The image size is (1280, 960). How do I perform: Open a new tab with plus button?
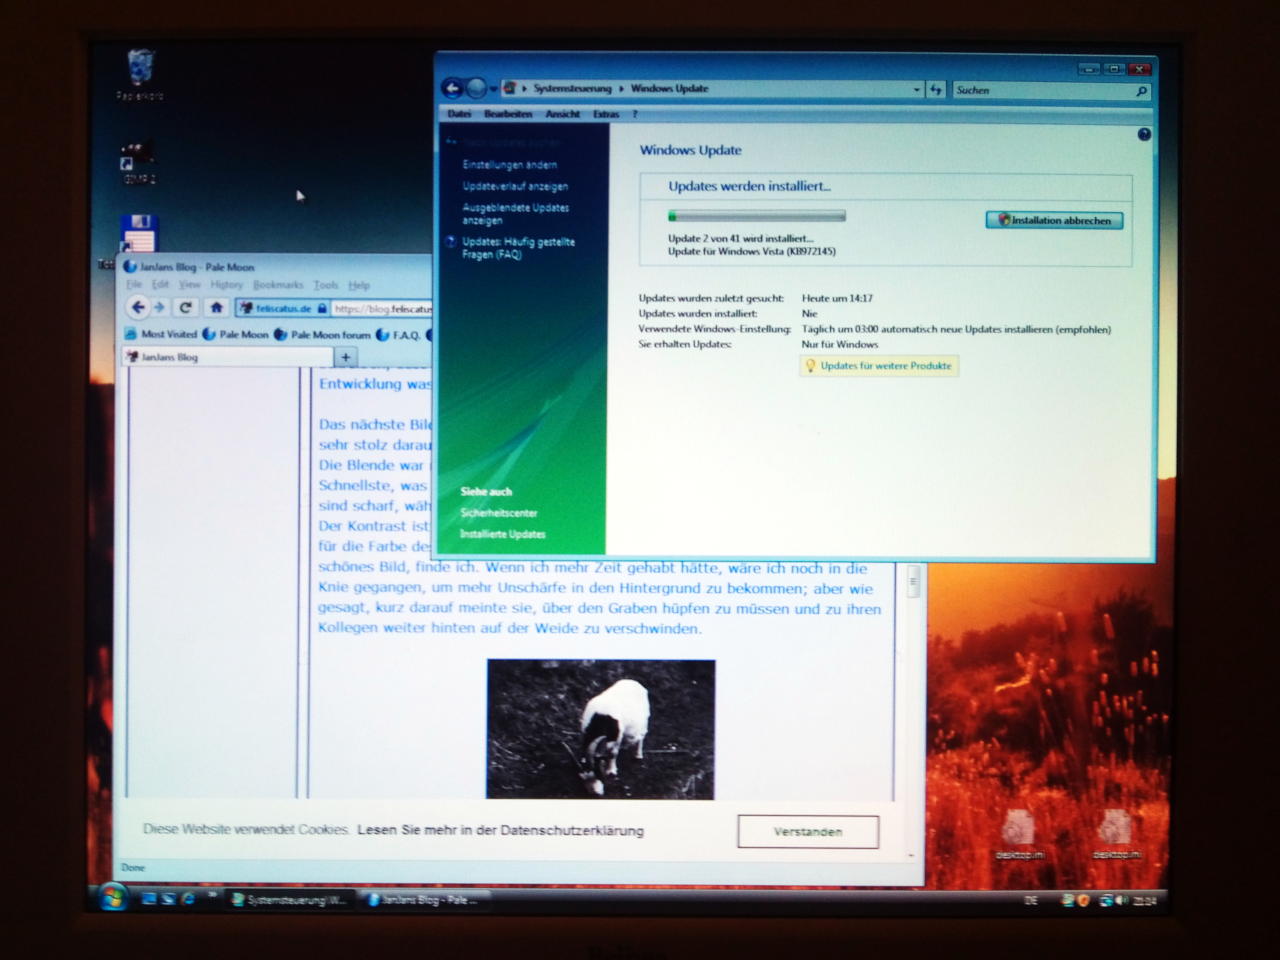pos(346,357)
